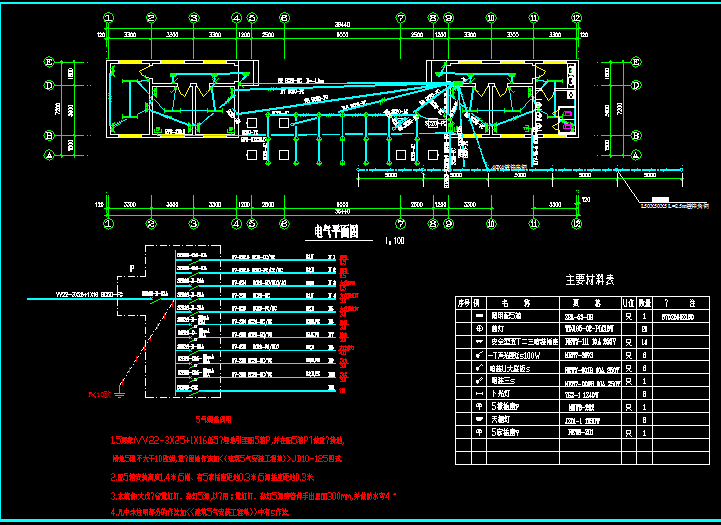Click axis bubble 12 above the floor plan
The height and width of the screenshot is (525, 721).
[577, 18]
